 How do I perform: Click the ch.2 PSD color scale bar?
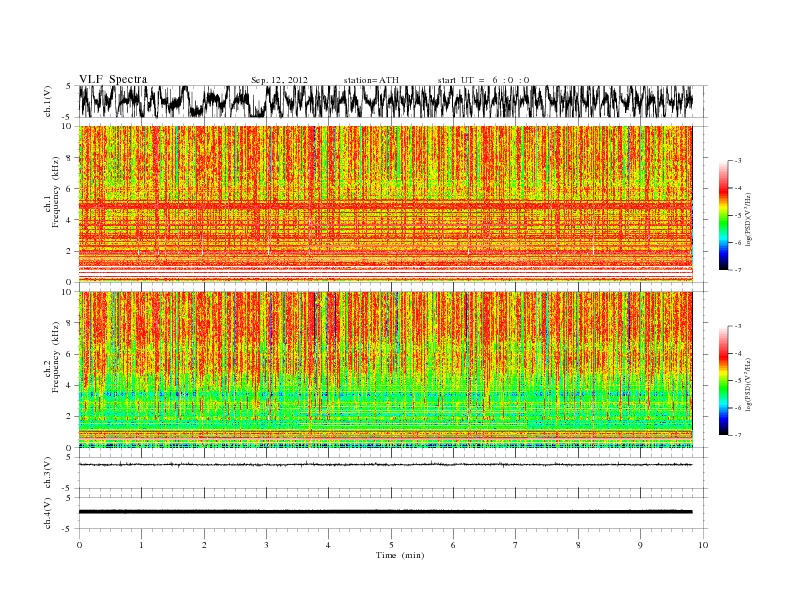click(723, 381)
